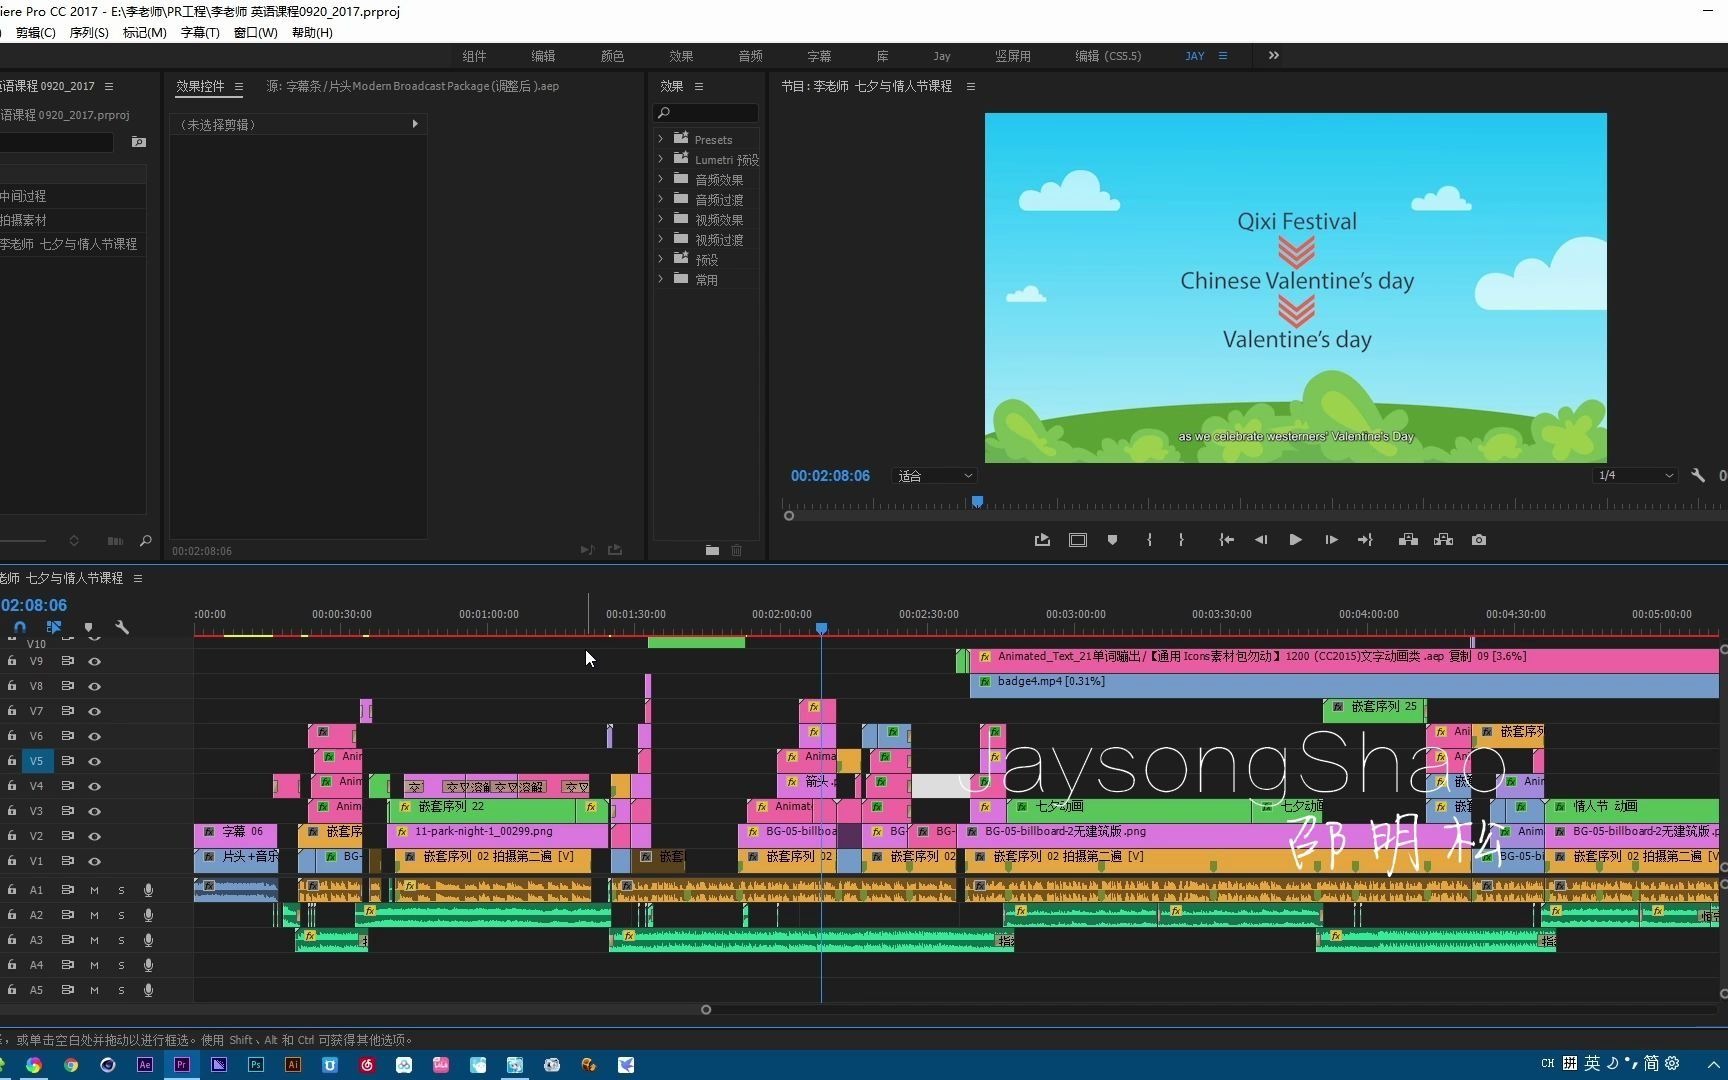
Task: Play the program monitor sequence
Action: pyautogui.click(x=1295, y=540)
